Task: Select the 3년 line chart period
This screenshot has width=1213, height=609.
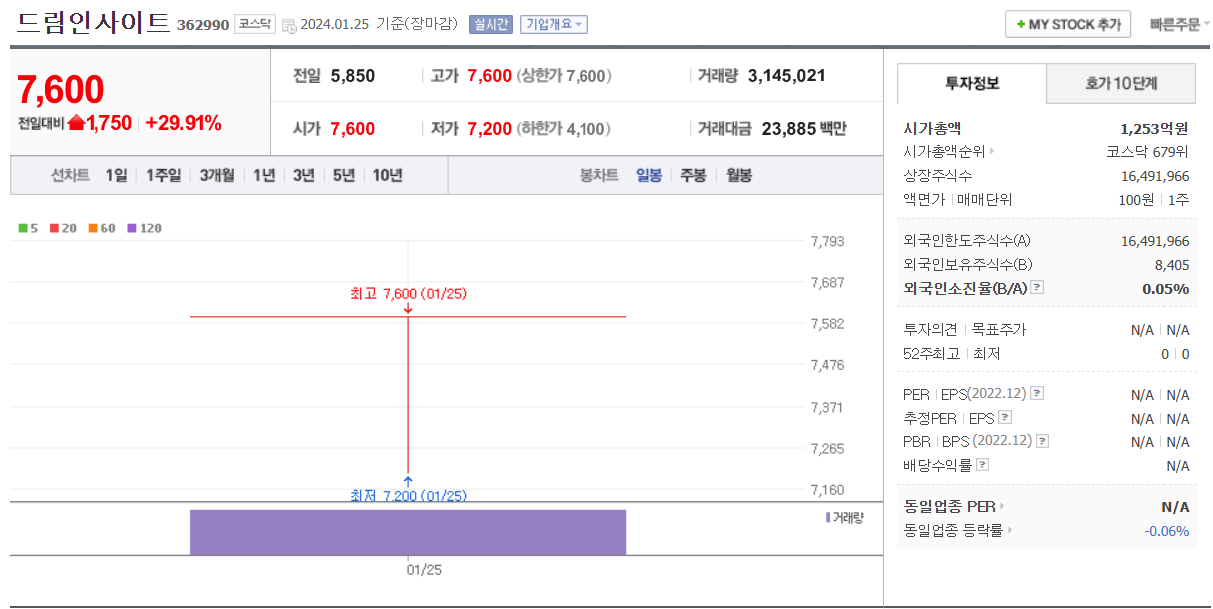Action: 303,175
